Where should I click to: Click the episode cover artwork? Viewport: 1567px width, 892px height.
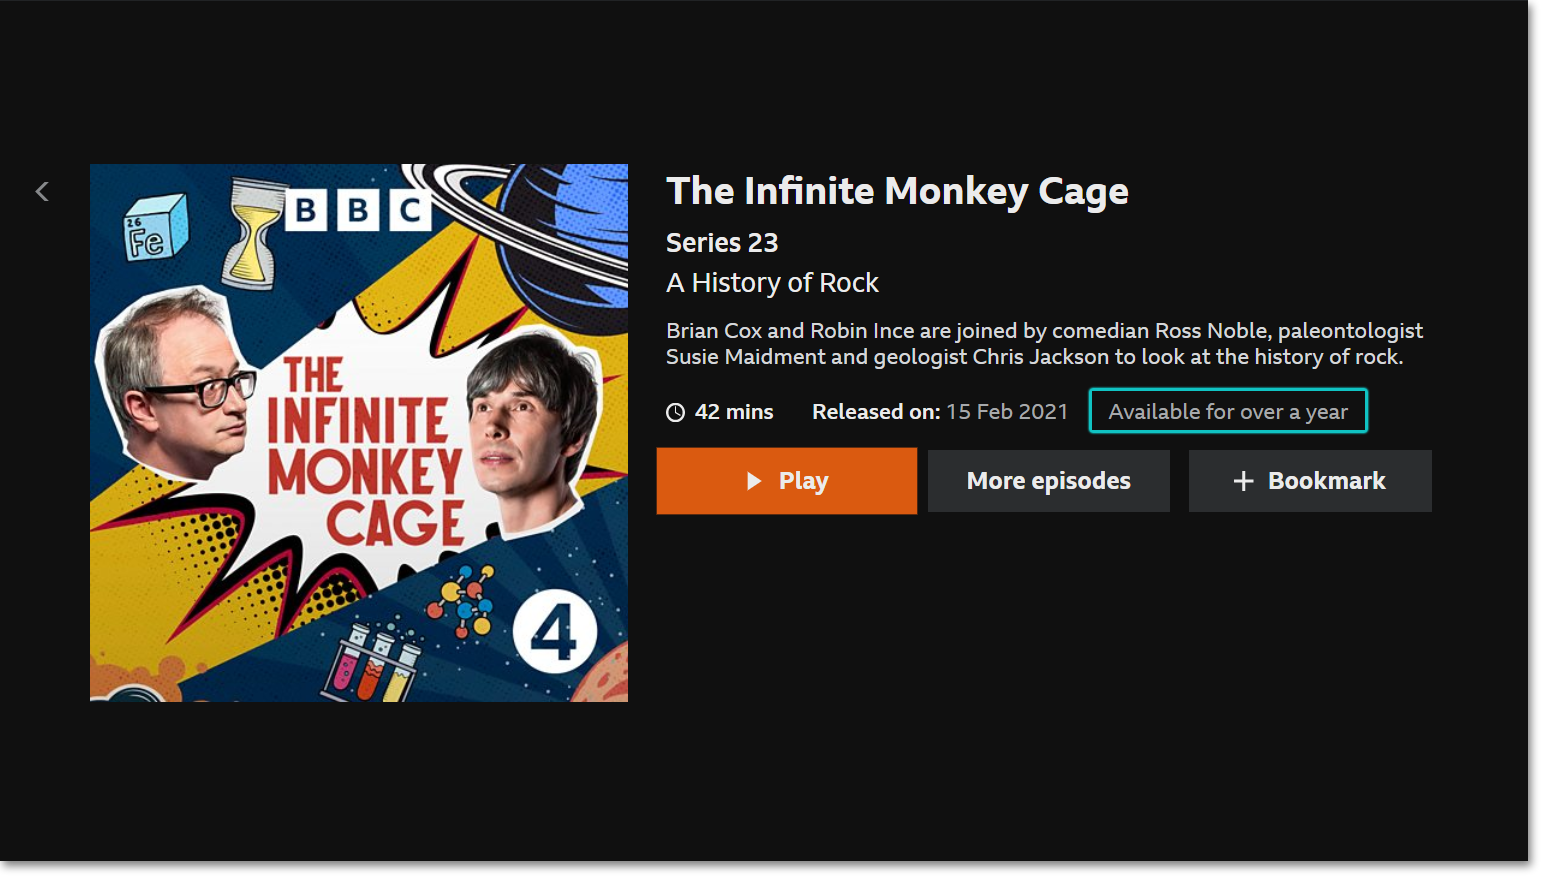(359, 432)
